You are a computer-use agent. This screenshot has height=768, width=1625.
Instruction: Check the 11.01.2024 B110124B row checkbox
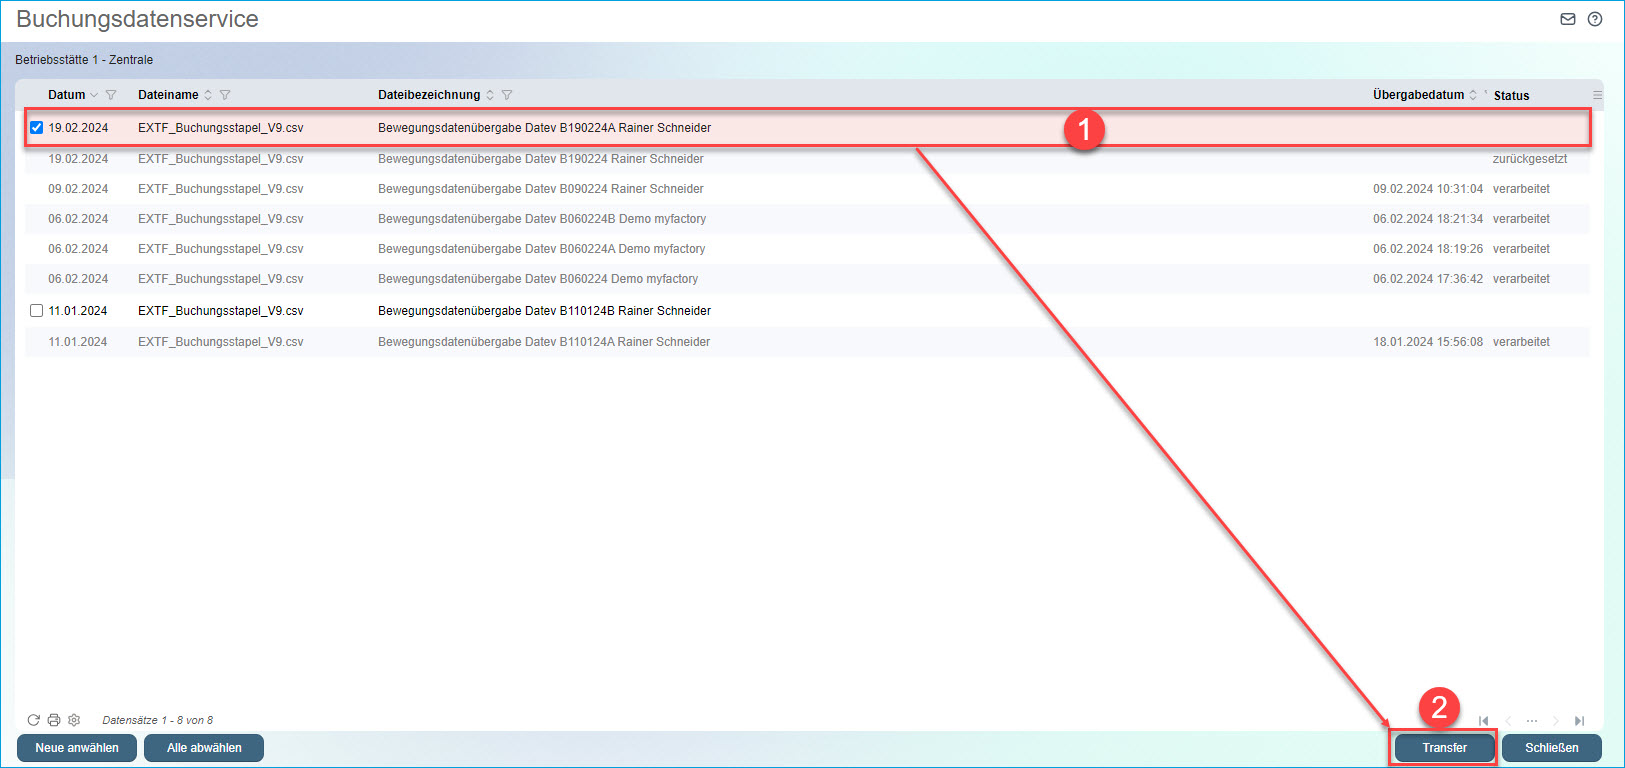pos(37,311)
